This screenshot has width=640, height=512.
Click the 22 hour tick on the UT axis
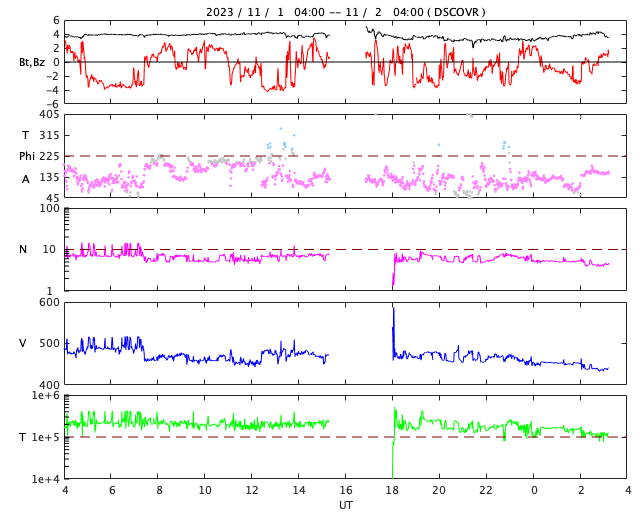[x=486, y=490]
